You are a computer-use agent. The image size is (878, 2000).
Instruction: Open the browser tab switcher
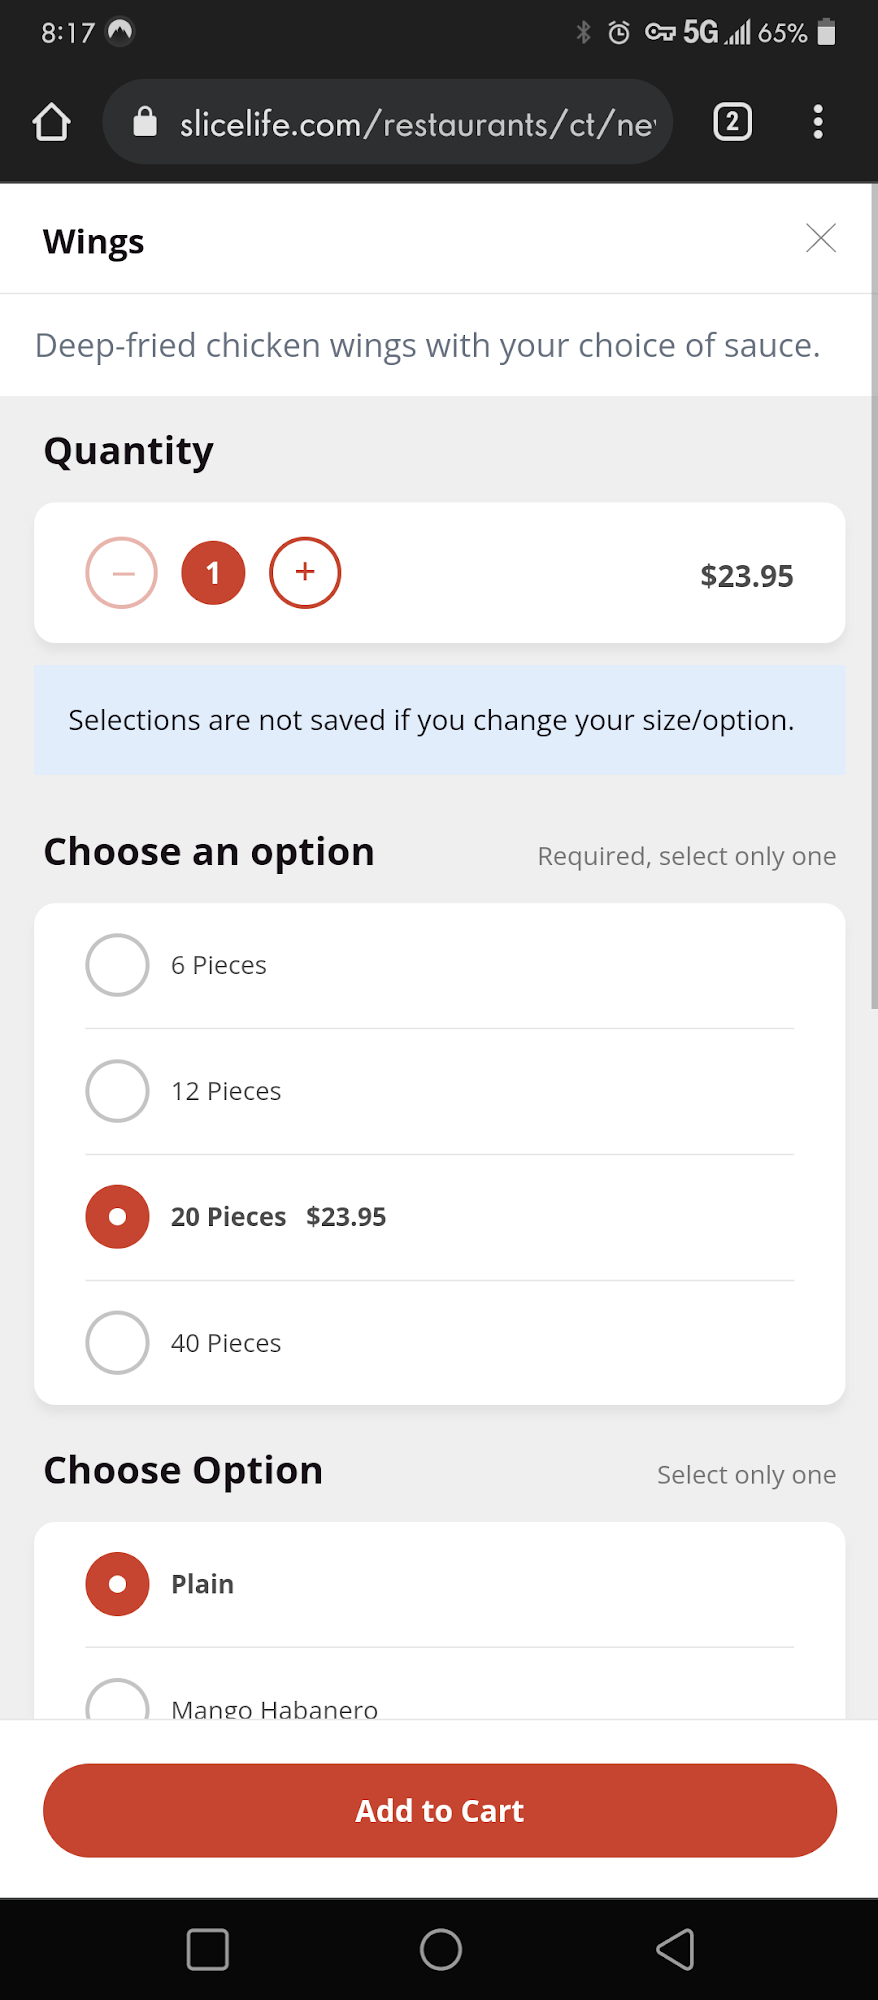tap(732, 122)
